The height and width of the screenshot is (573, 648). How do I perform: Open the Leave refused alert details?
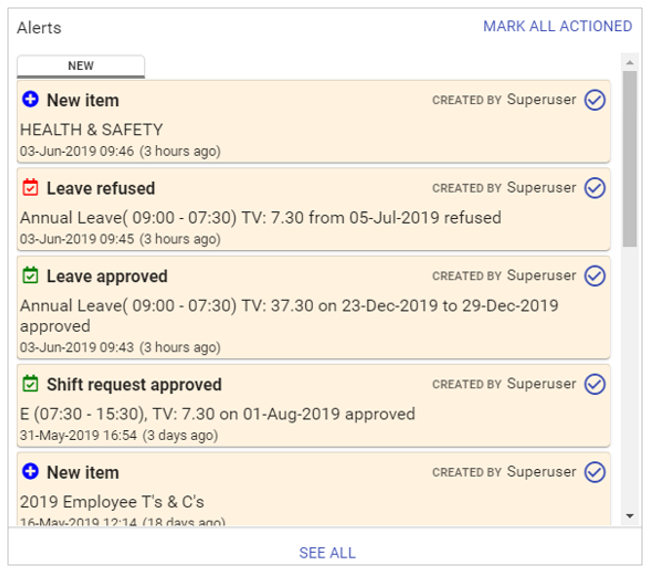260,218
